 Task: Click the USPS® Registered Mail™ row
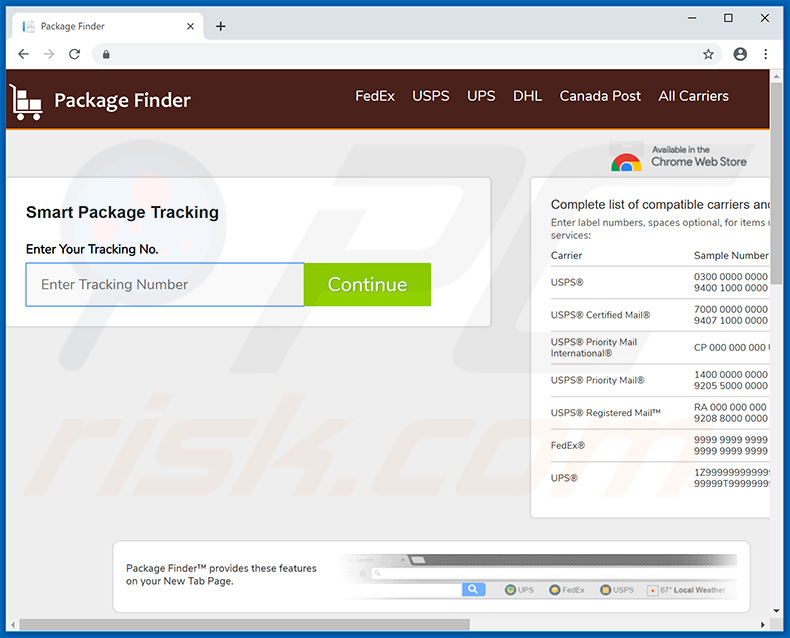660,413
